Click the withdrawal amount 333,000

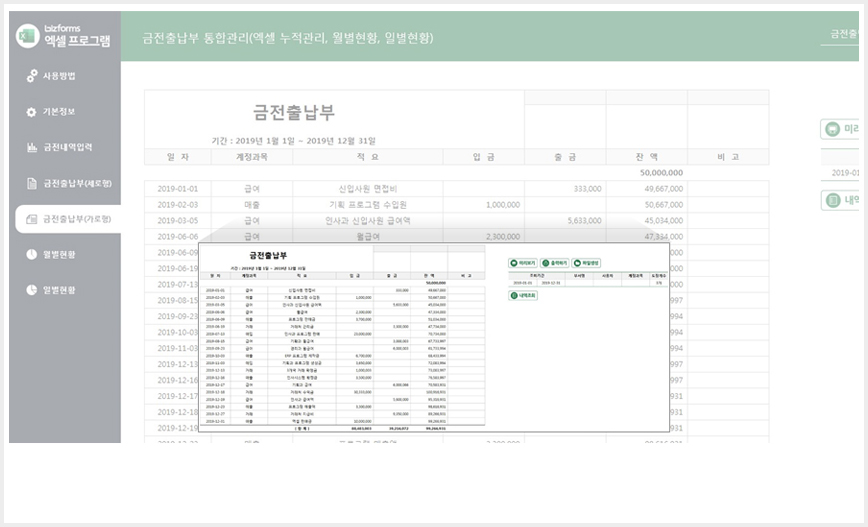[587, 189]
